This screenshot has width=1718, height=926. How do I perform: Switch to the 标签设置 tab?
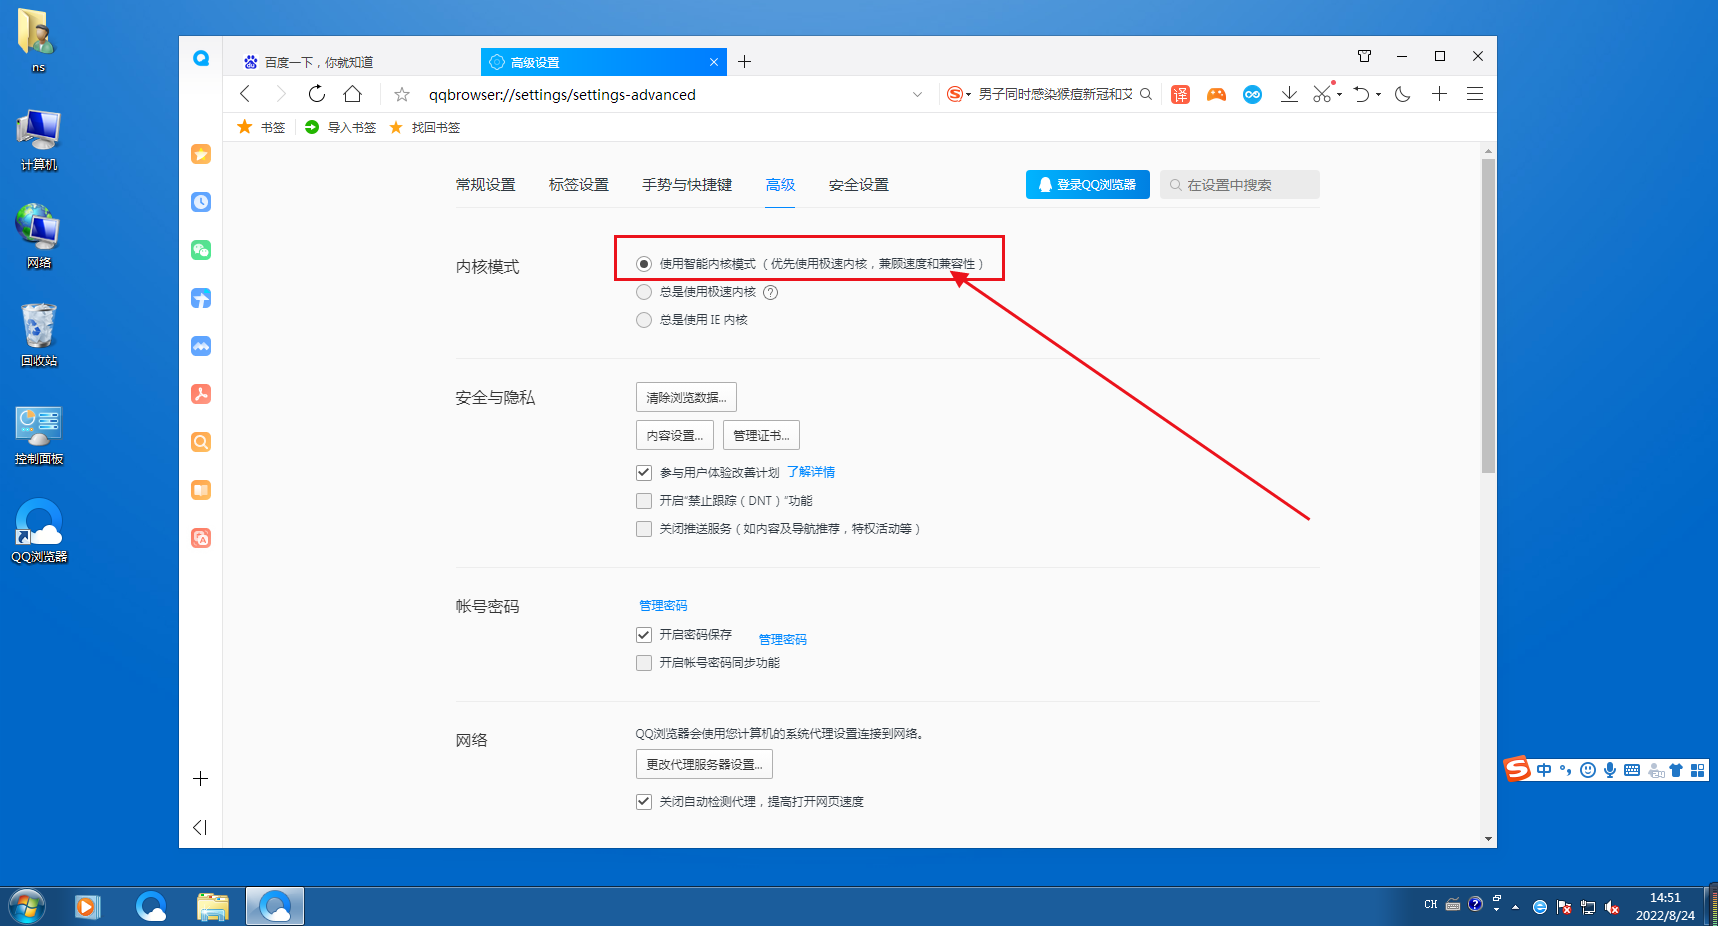[x=579, y=185]
